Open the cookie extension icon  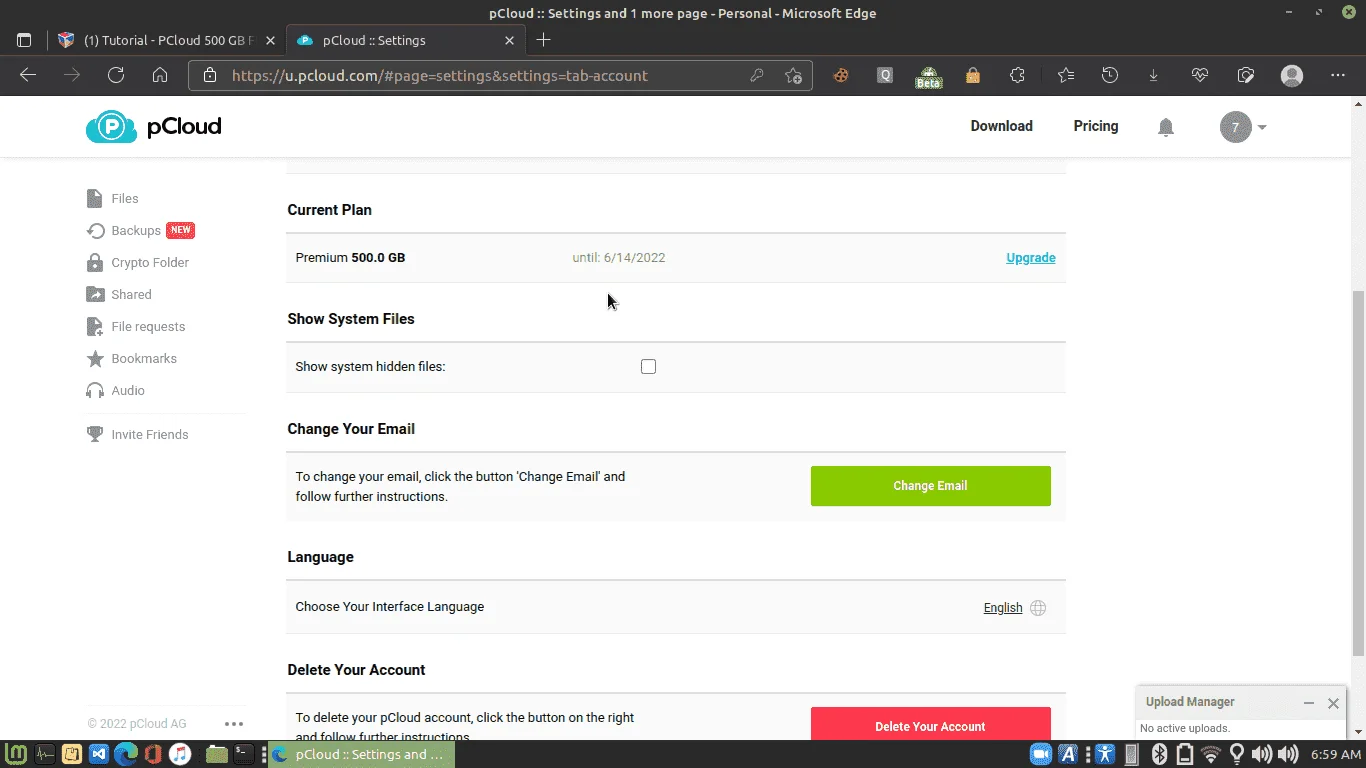tap(841, 75)
